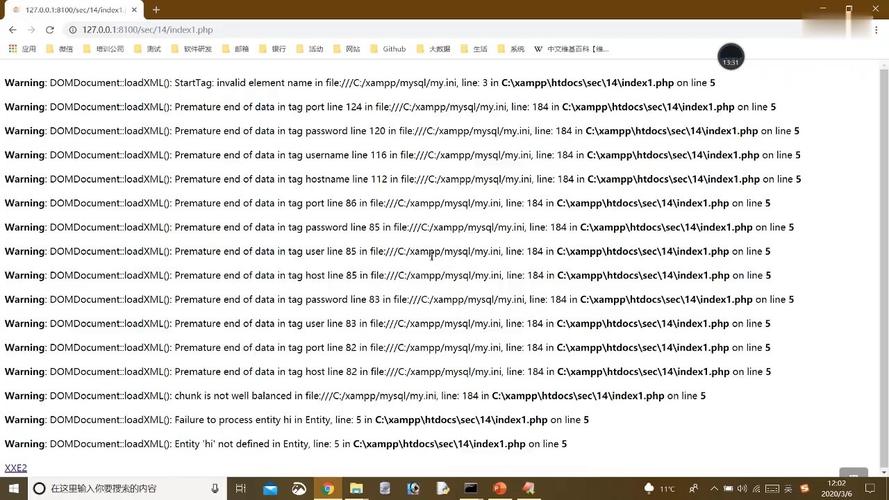889x500 pixels.
Task: Click the browser back arrow
Action: point(12,30)
